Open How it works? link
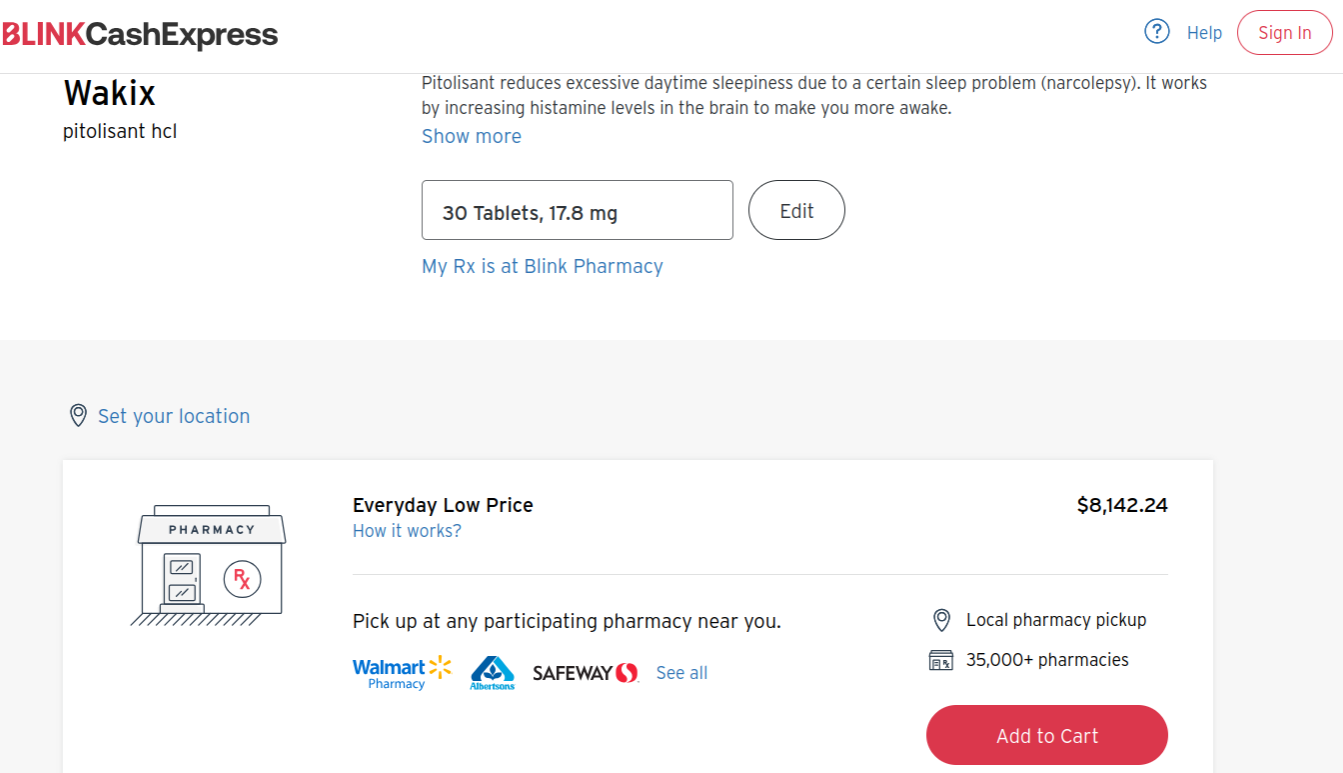 click(407, 531)
